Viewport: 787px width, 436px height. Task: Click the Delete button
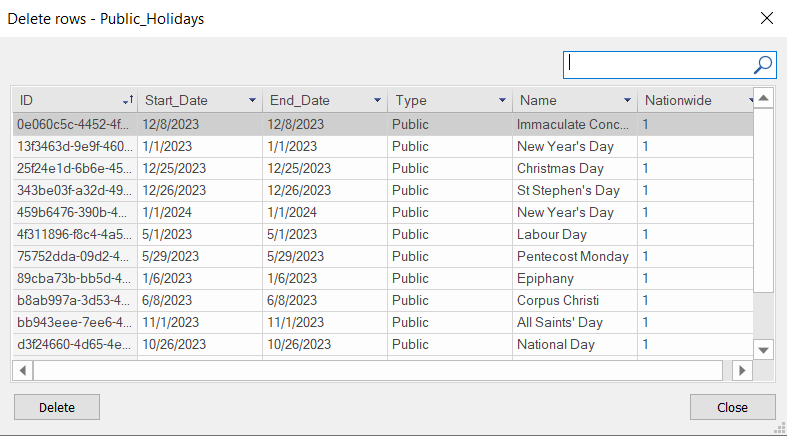tap(57, 407)
